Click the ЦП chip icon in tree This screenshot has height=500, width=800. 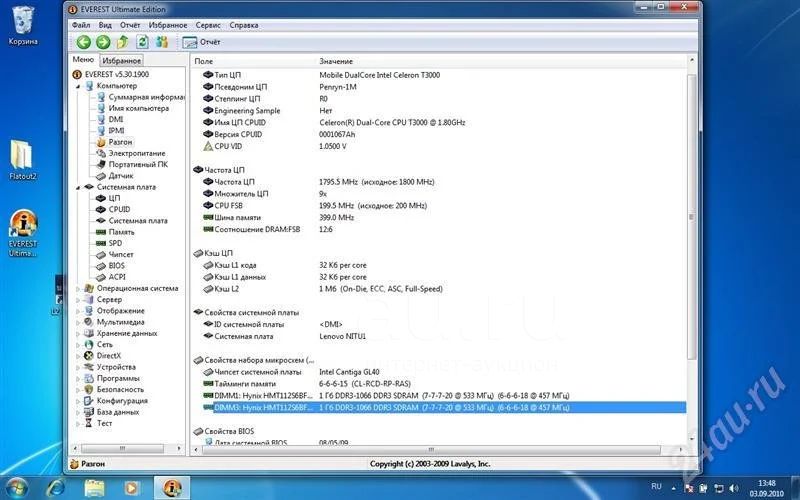[101, 198]
